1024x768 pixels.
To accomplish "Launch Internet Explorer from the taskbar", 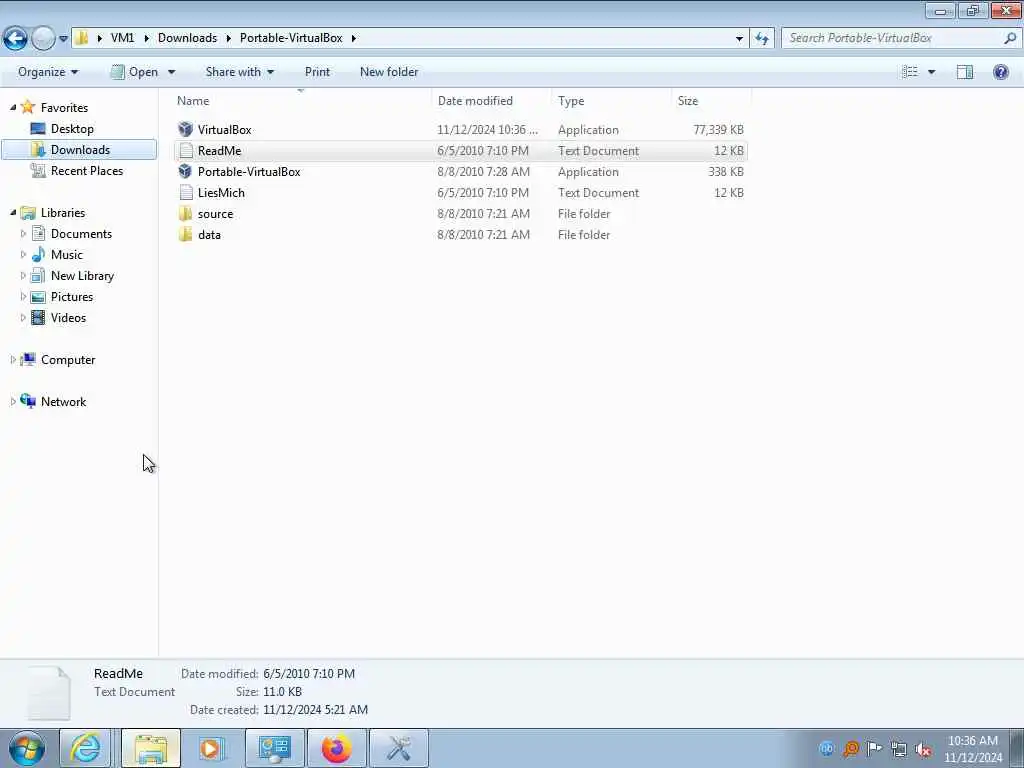I will pos(86,748).
